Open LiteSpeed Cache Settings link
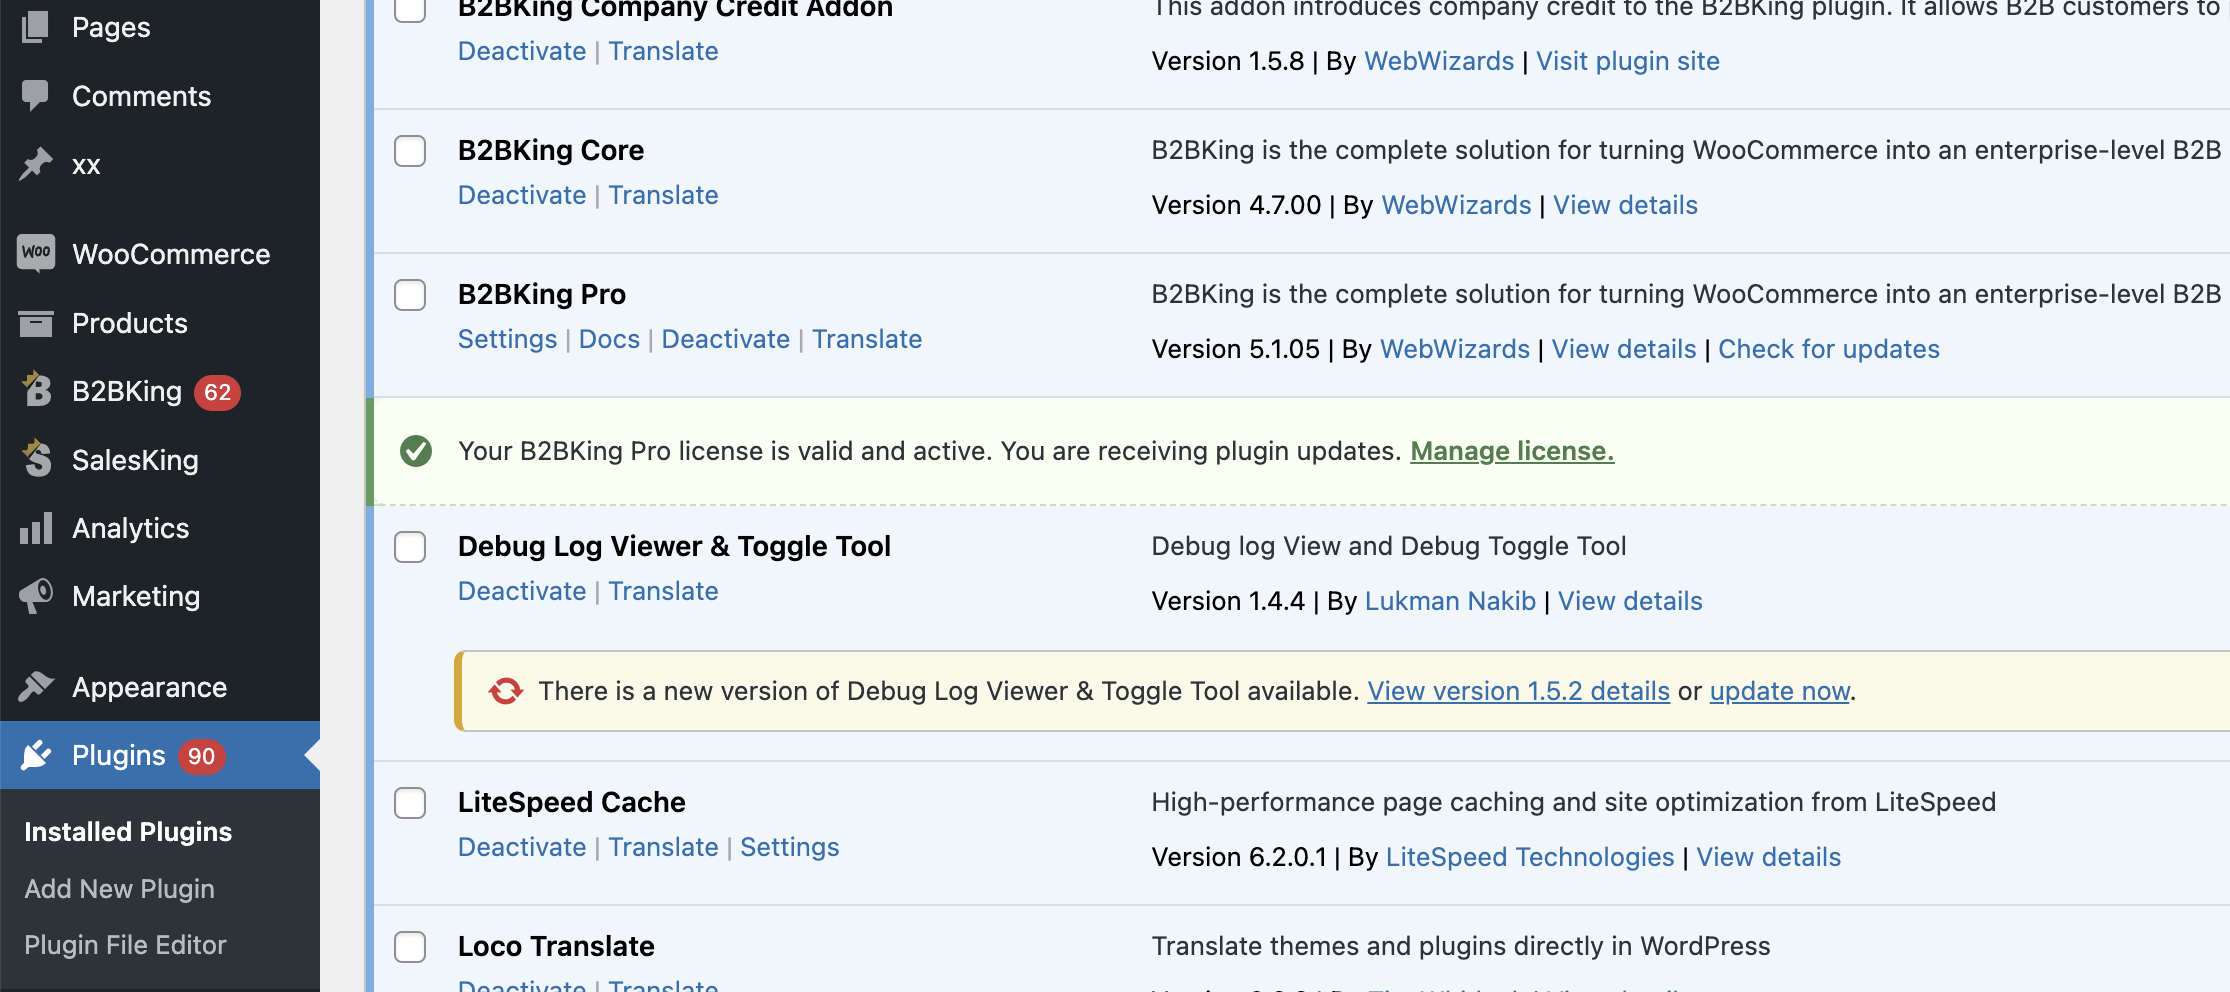The image size is (2230, 992). point(790,847)
